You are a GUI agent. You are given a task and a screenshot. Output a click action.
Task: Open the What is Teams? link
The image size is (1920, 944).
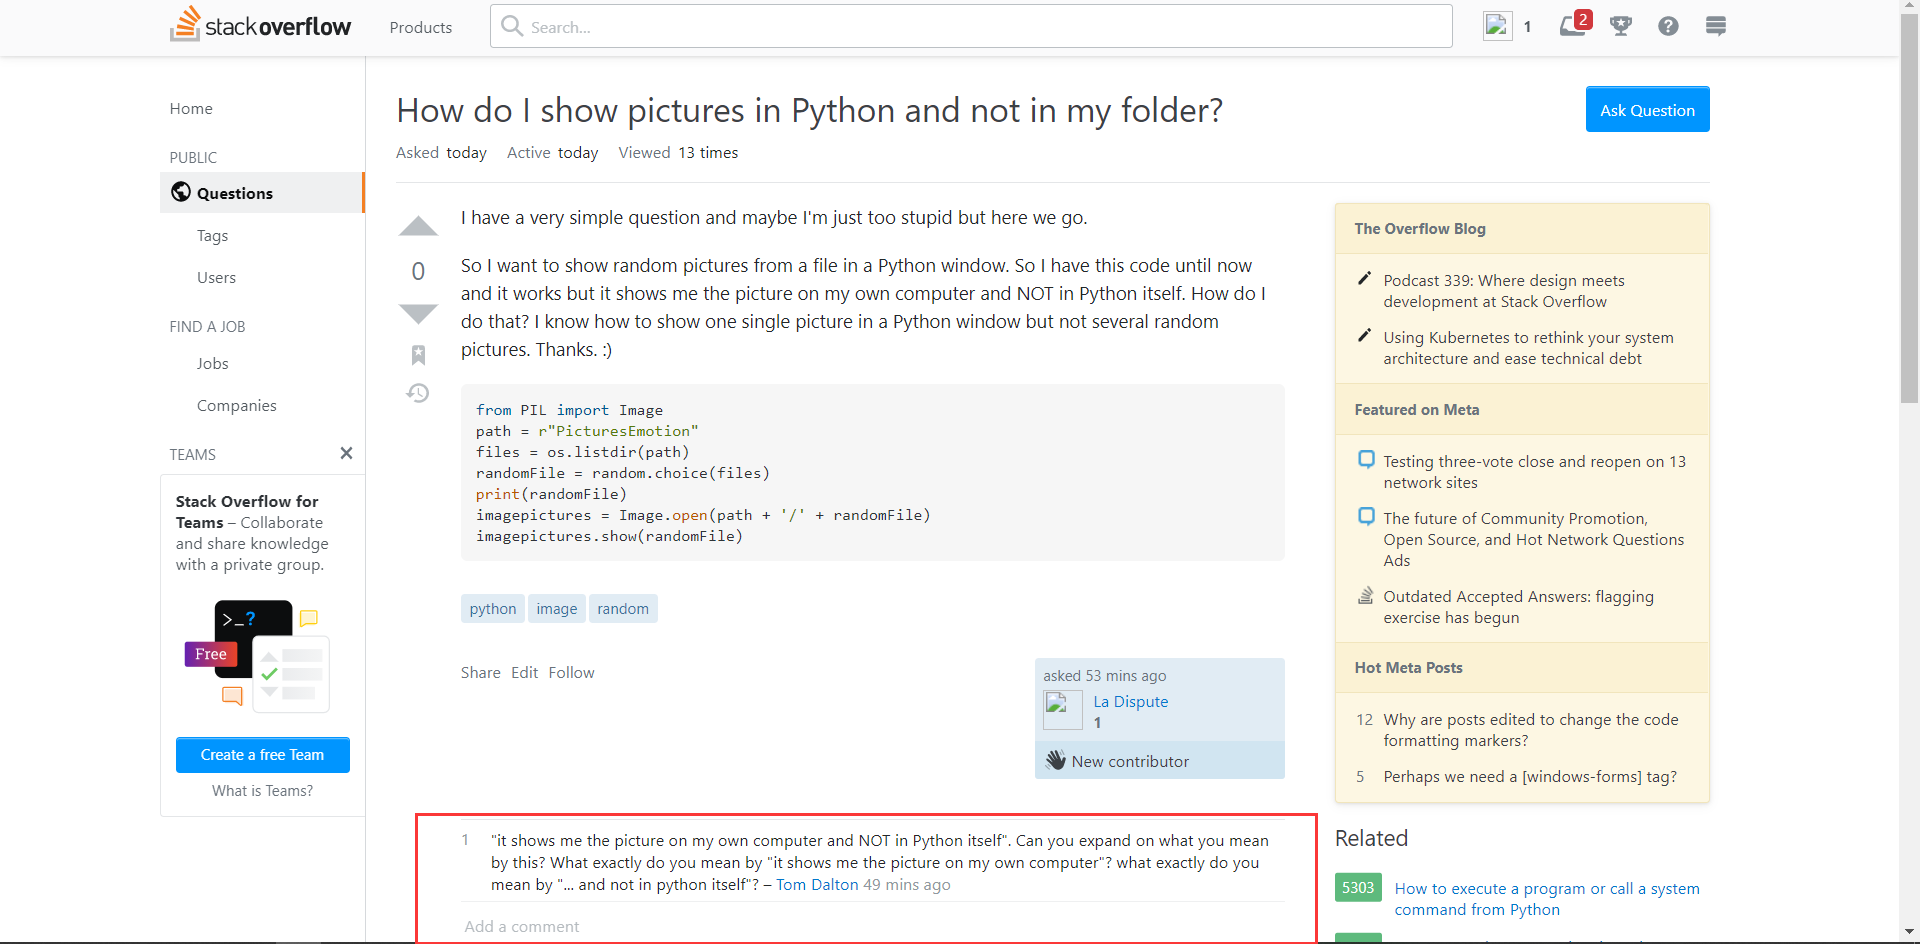click(262, 790)
